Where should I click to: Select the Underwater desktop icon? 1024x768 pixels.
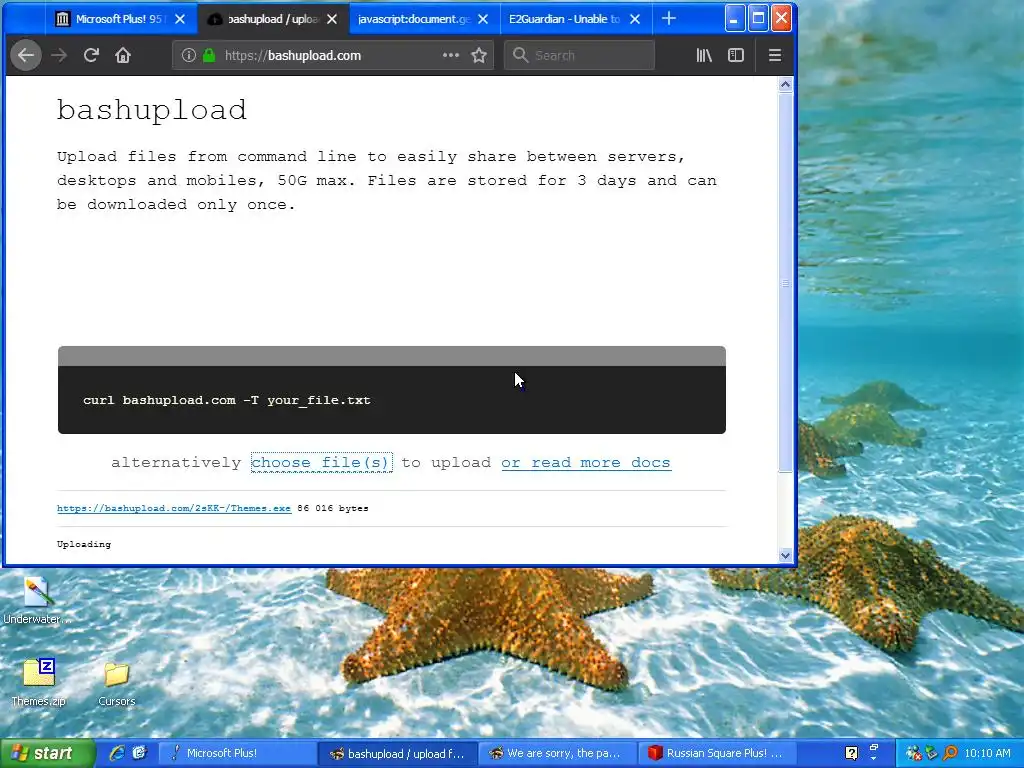click(x=37, y=601)
